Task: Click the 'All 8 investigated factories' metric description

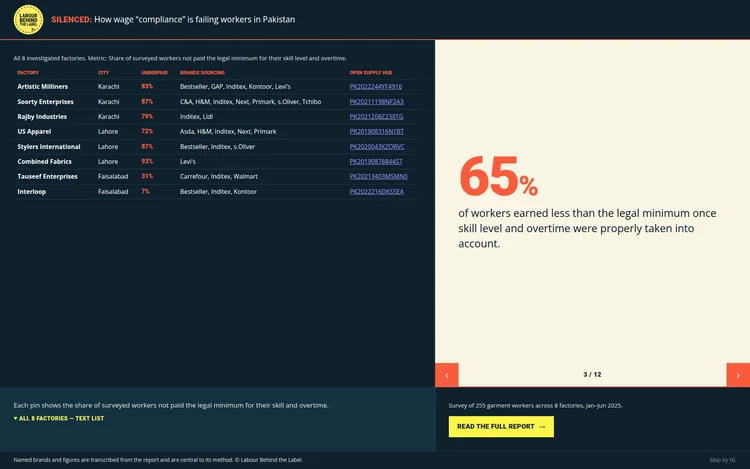Action: pyautogui.click(x=180, y=58)
